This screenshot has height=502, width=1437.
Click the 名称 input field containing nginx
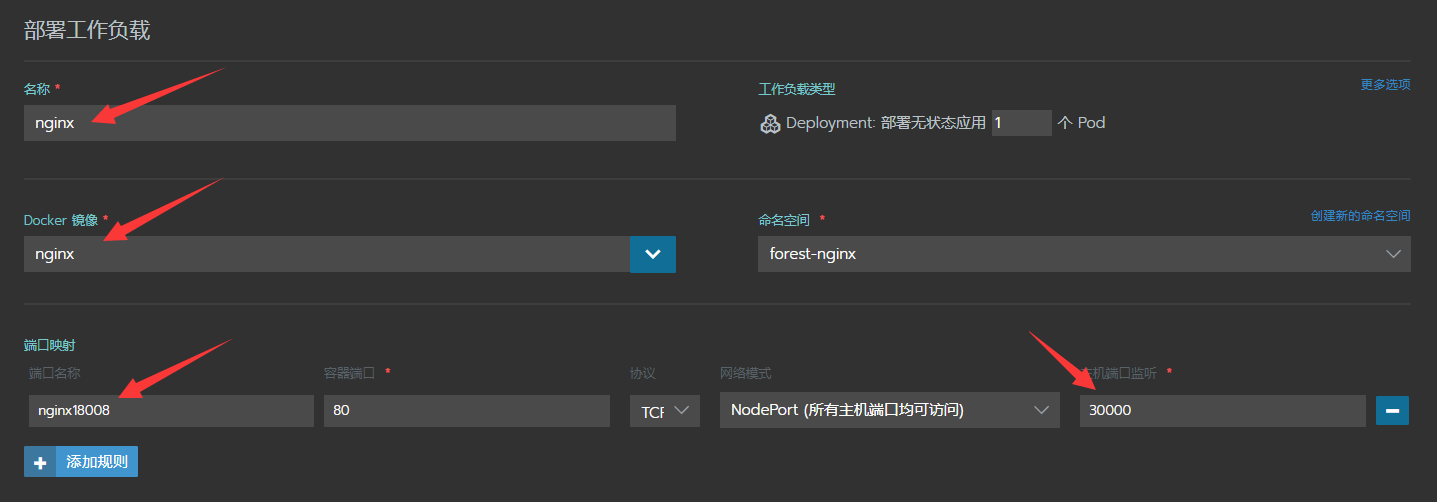350,123
